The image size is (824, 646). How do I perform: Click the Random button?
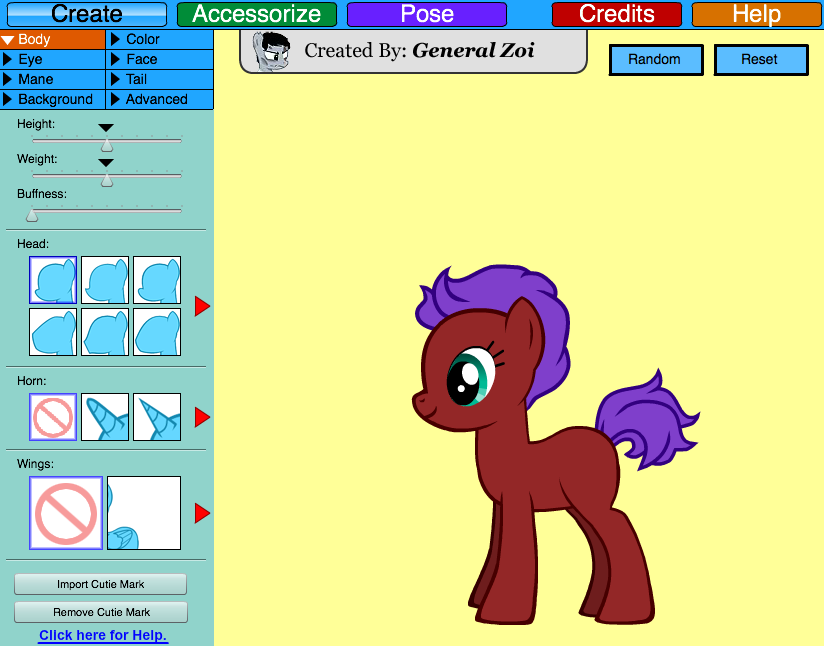pos(656,60)
